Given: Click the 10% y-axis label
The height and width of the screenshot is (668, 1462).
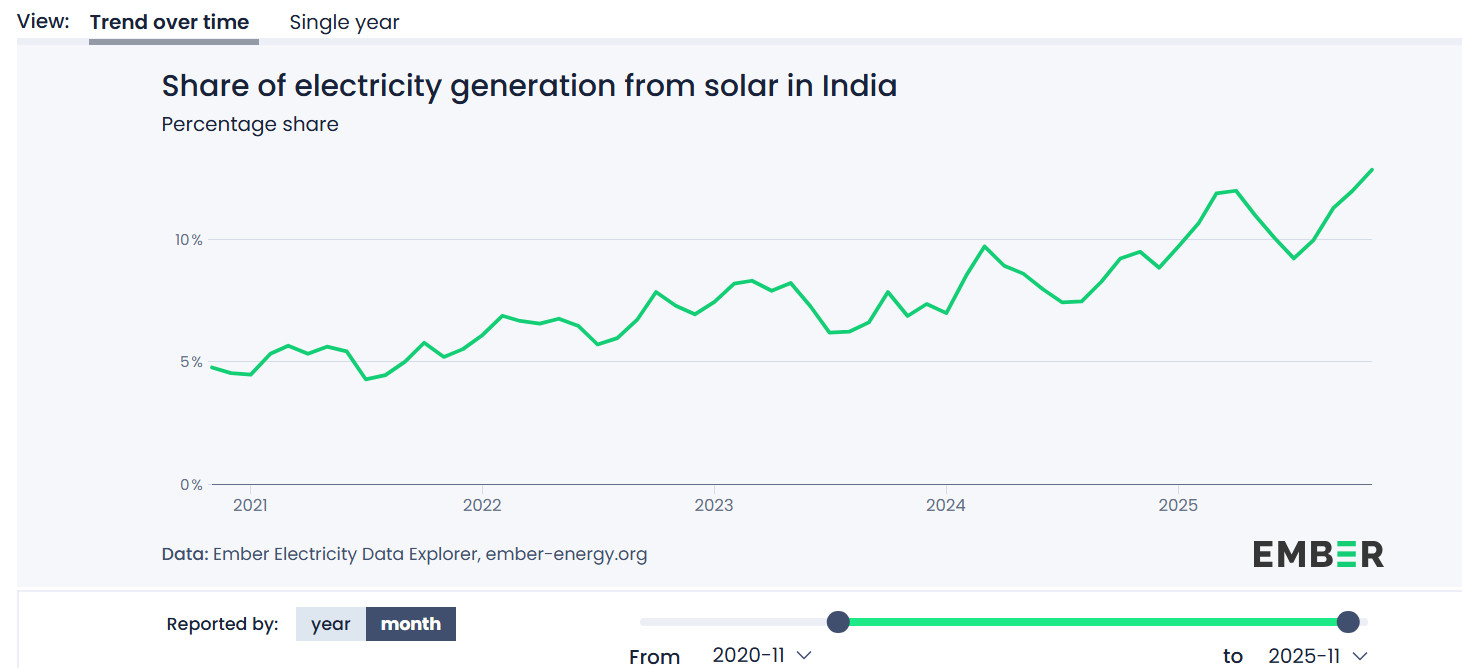Looking at the screenshot, I should pos(189,240).
